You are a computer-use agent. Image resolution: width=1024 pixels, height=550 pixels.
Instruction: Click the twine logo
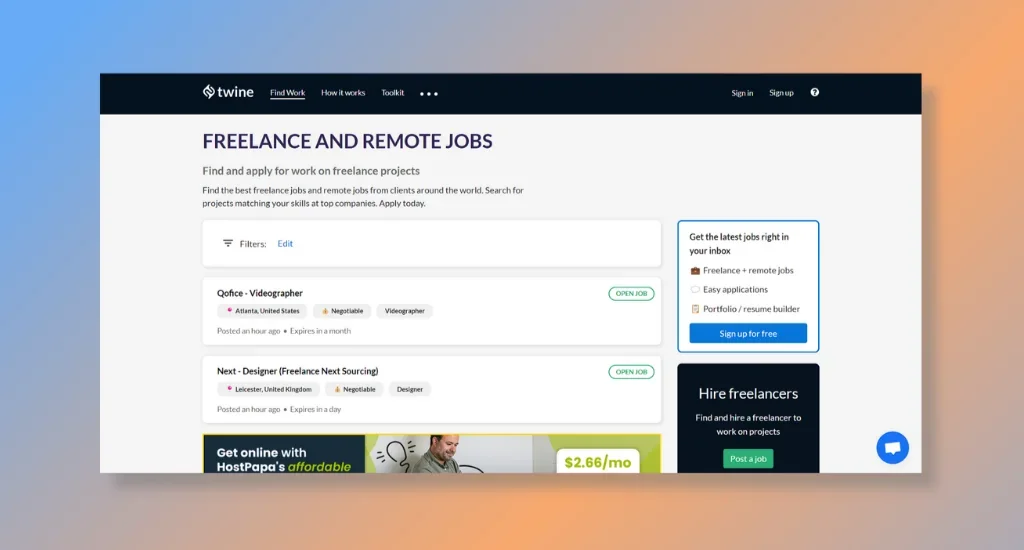[228, 93]
